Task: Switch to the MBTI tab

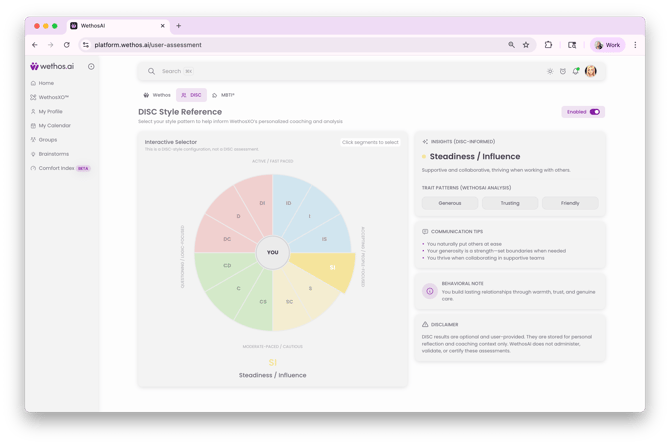Action: point(223,95)
